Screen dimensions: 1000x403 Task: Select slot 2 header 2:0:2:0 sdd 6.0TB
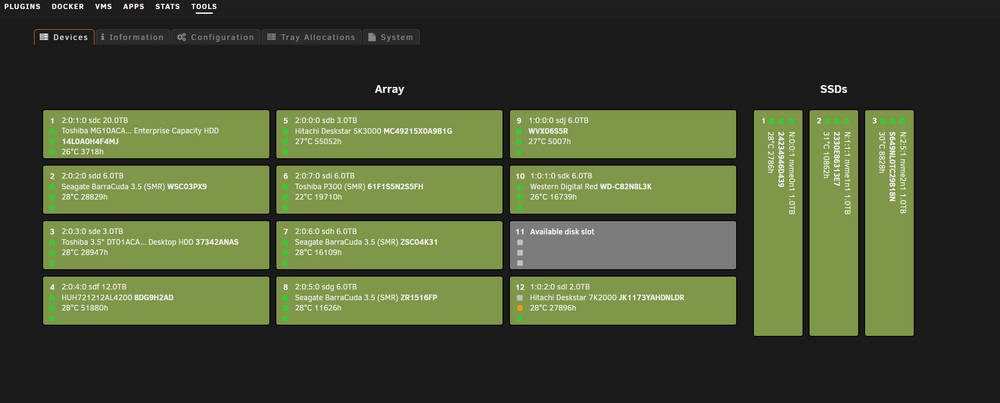click(92, 175)
